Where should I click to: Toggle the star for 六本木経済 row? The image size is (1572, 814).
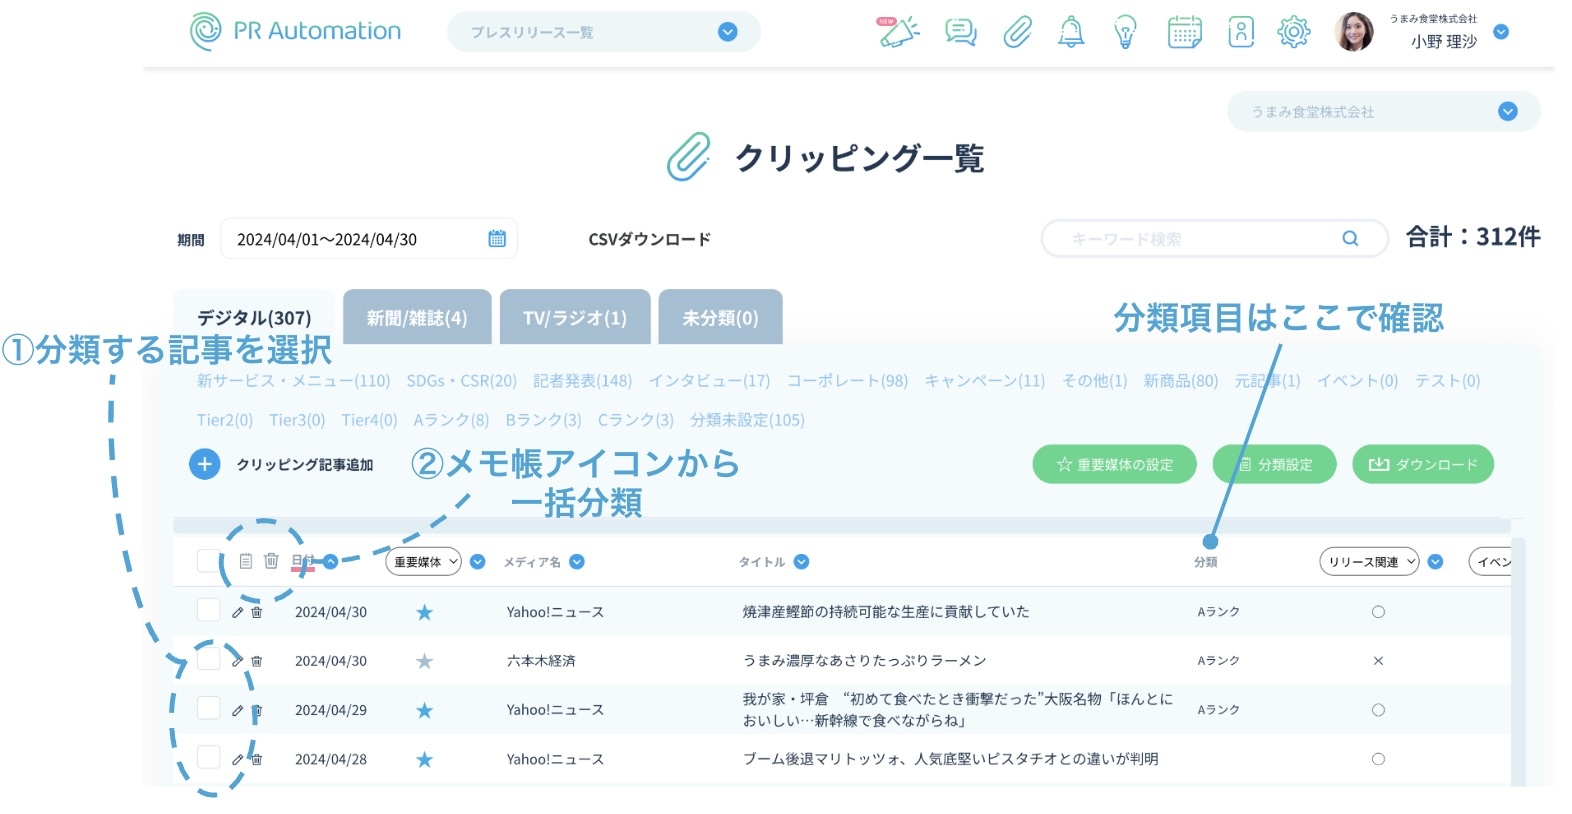(x=424, y=661)
